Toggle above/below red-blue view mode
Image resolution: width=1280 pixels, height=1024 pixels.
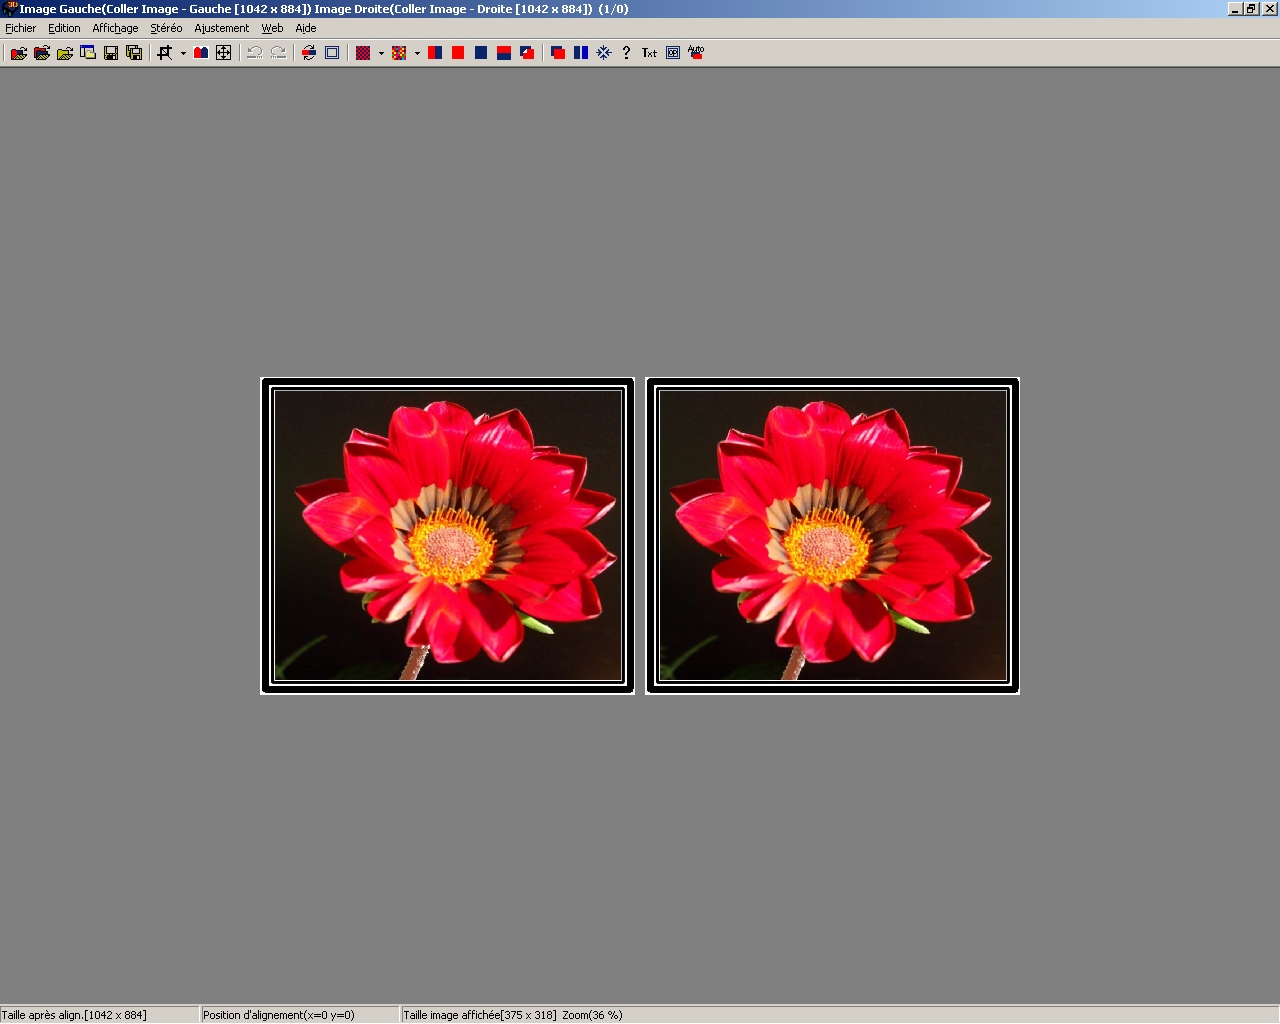504,53
